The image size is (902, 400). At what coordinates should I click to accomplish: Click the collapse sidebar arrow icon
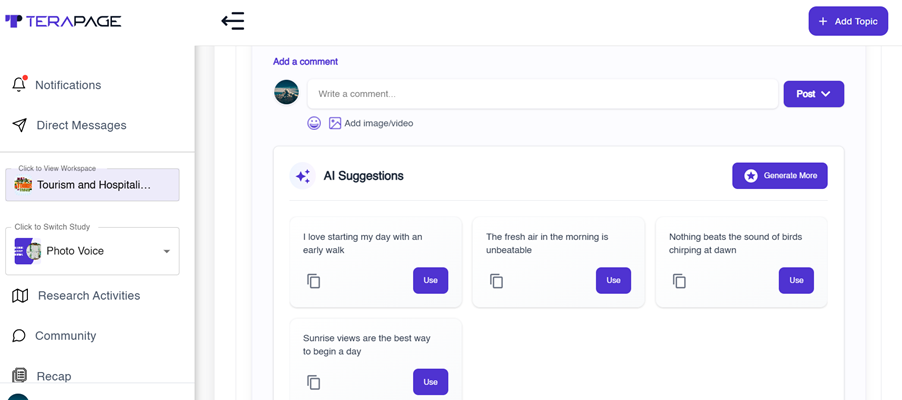tap(233, 21)
